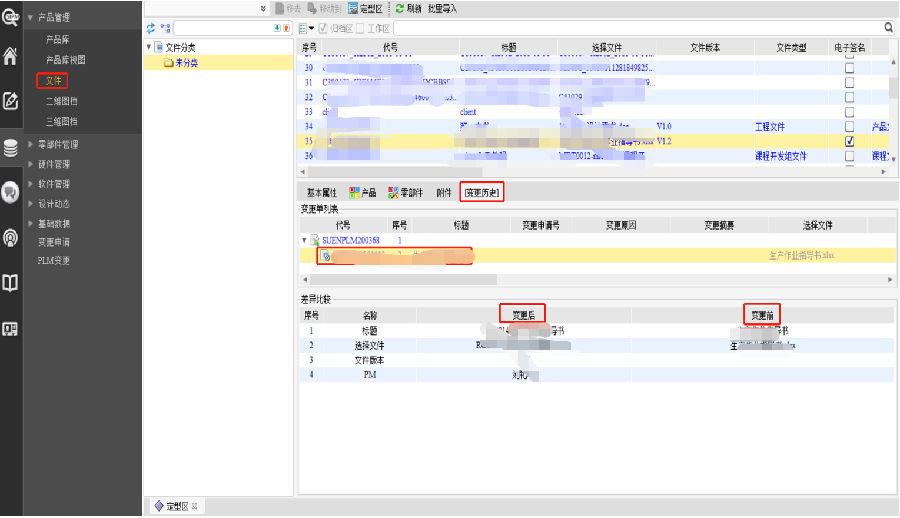Select 二维图档 in the left menu

coord(61,101)
